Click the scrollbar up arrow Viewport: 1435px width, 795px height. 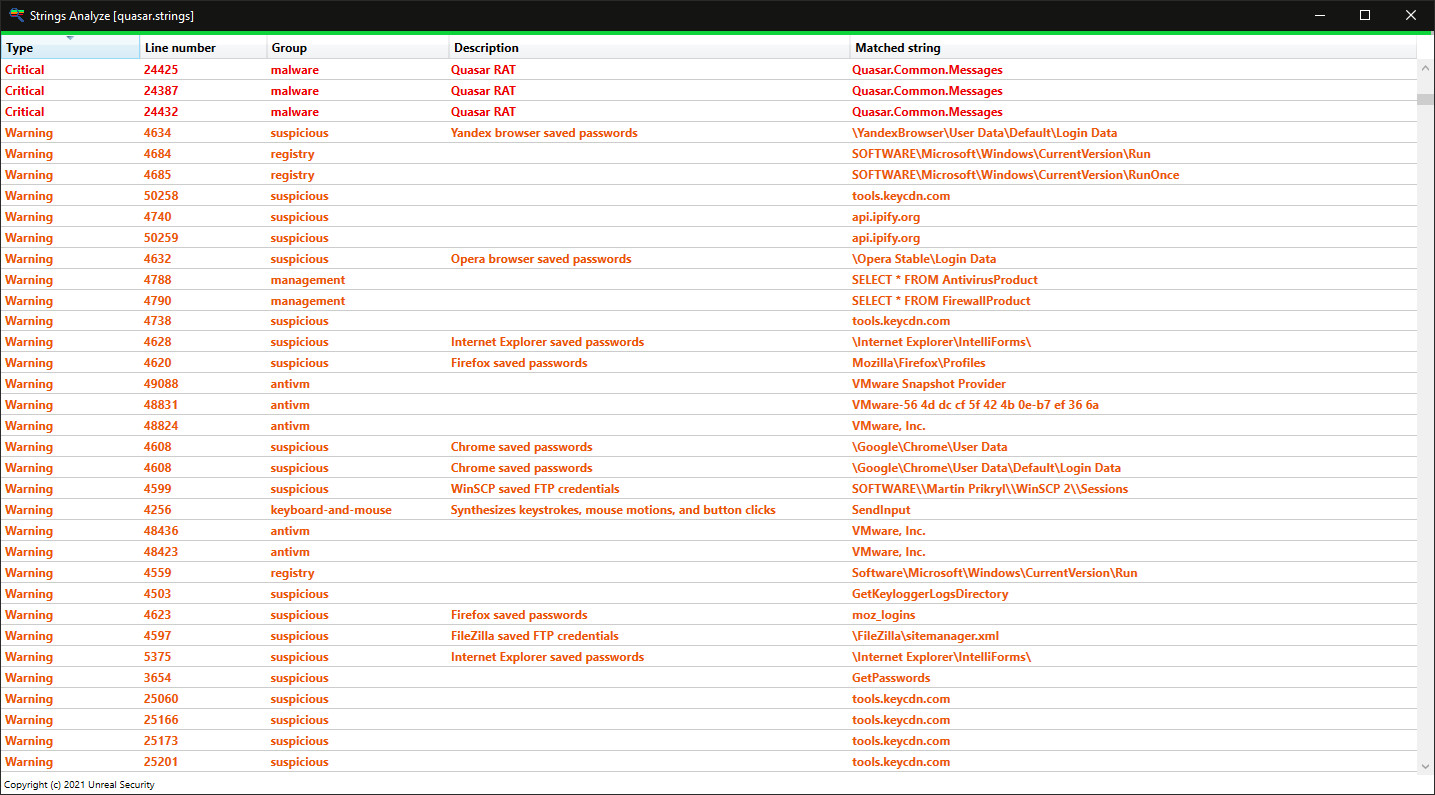coord(1425,67)
